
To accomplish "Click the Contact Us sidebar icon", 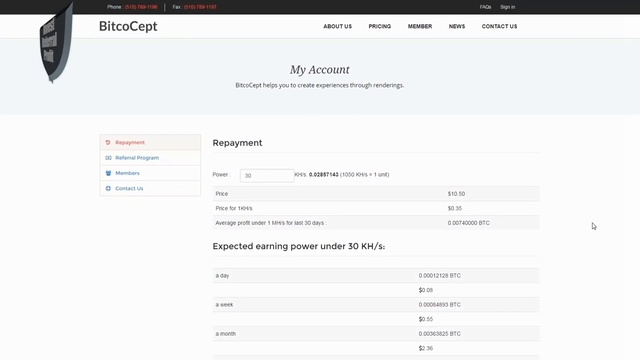I will click(108, 188).
